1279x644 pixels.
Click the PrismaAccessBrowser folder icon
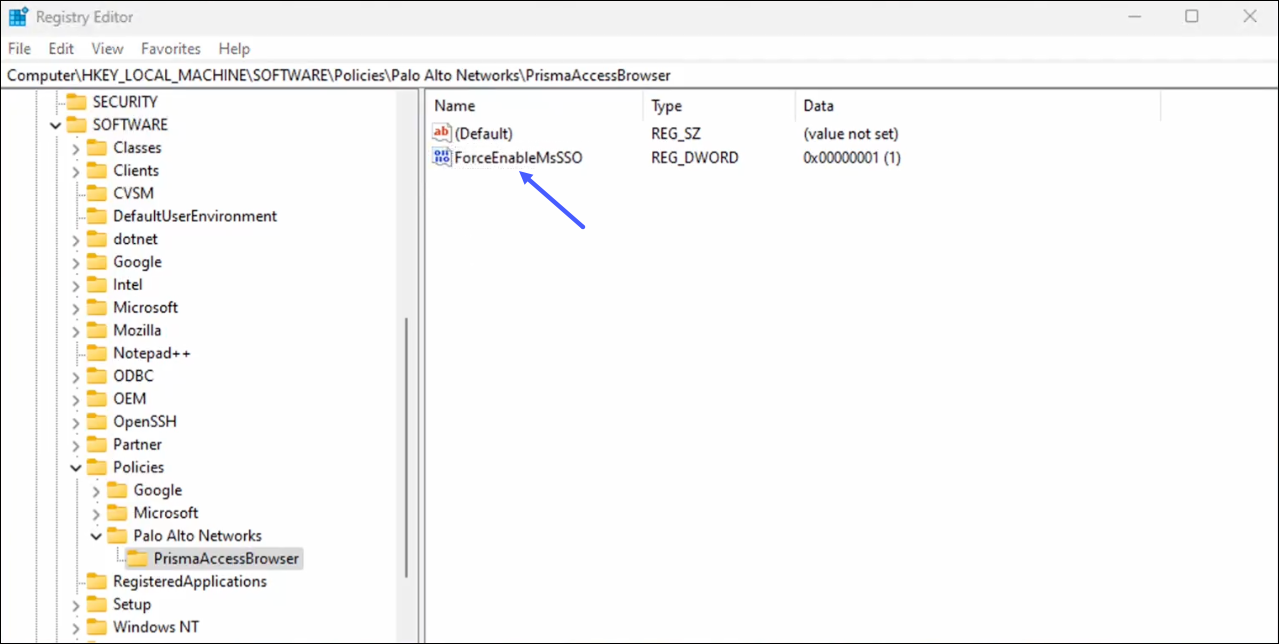pyautogui.click(x=138, y=559)
